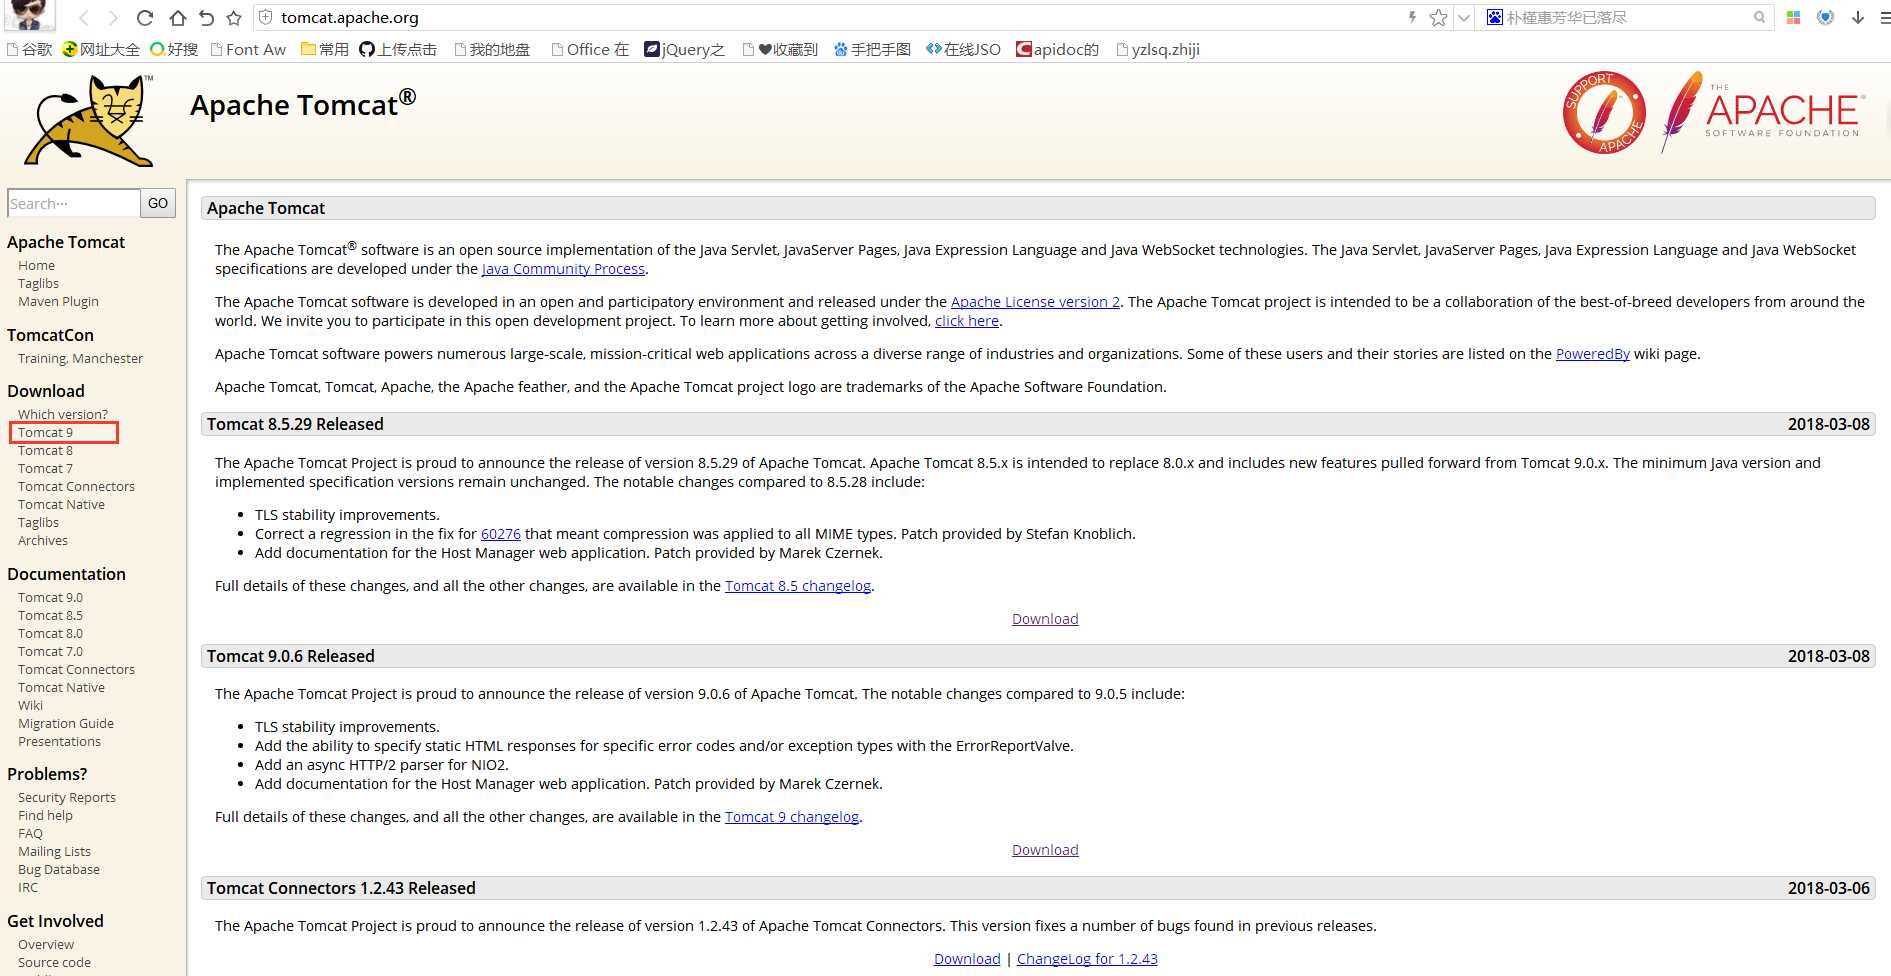Focus the address bar URL field

840,18
